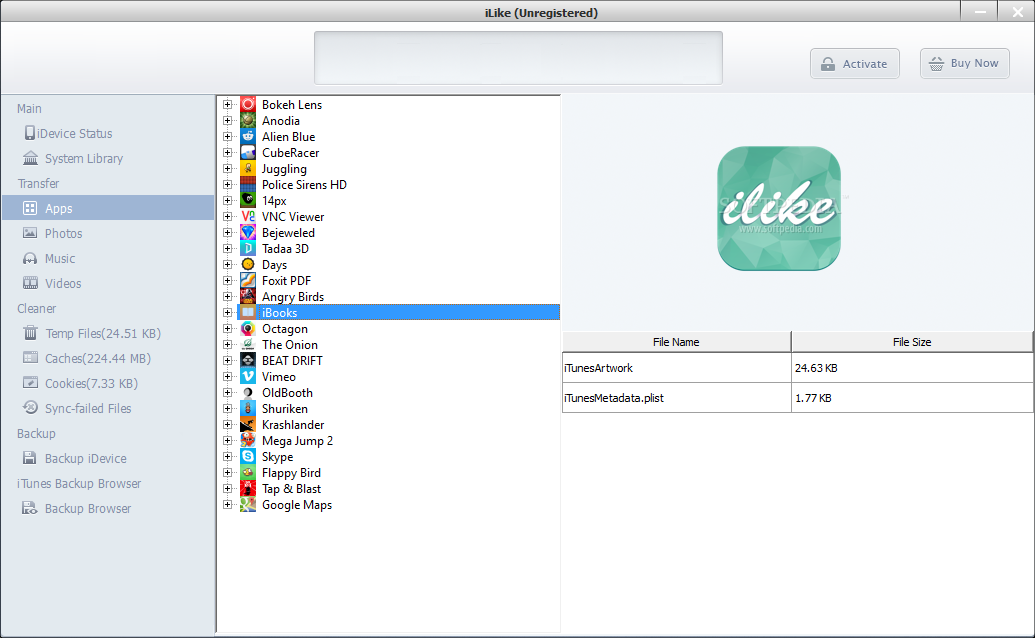Click the Mega Jump 2 icon
The height and width of the screenshot is (638, 1035).
[x=248, y=441]
